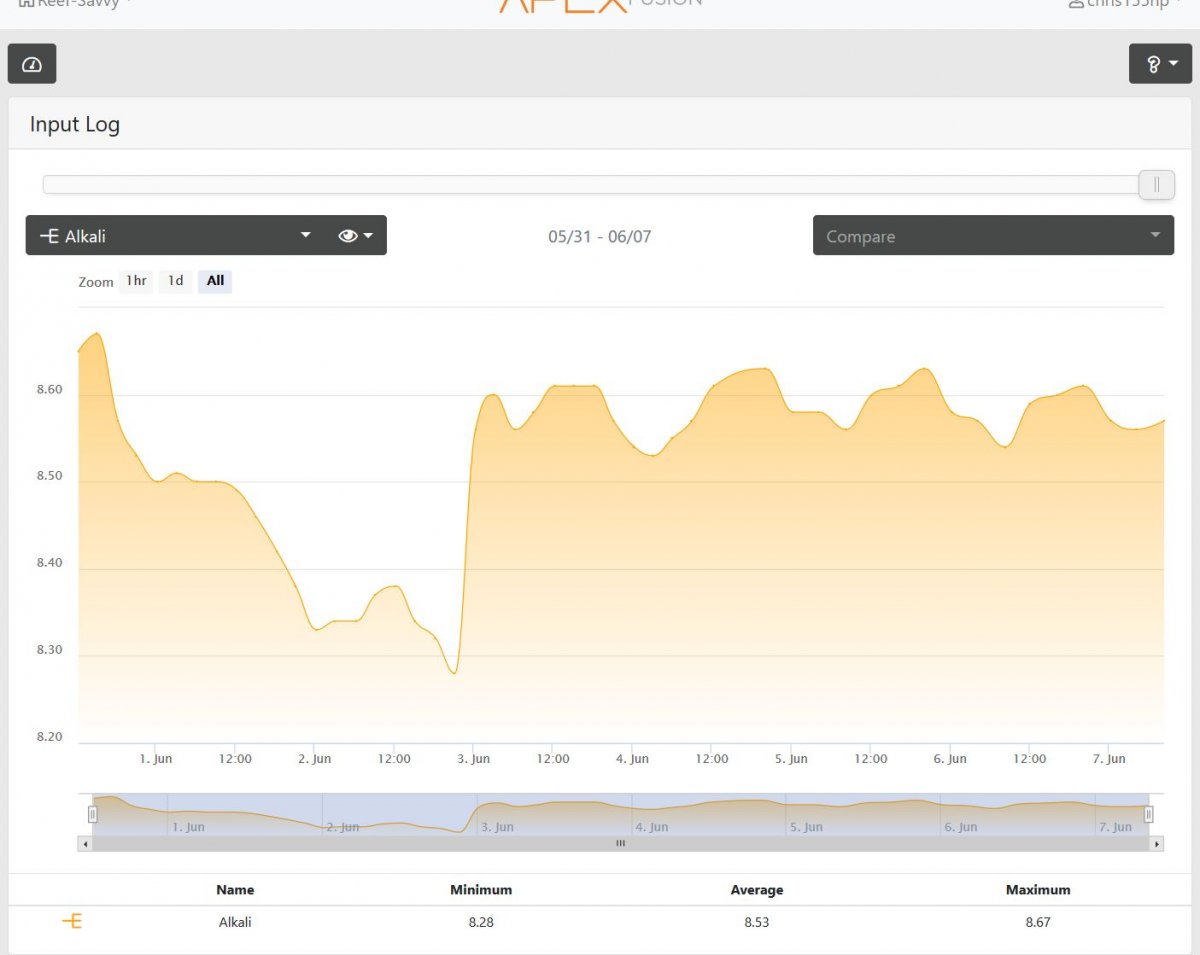1200x955 pixels.
Task: Toggle the eye visibility options button
Action: [x=356, y=236]
